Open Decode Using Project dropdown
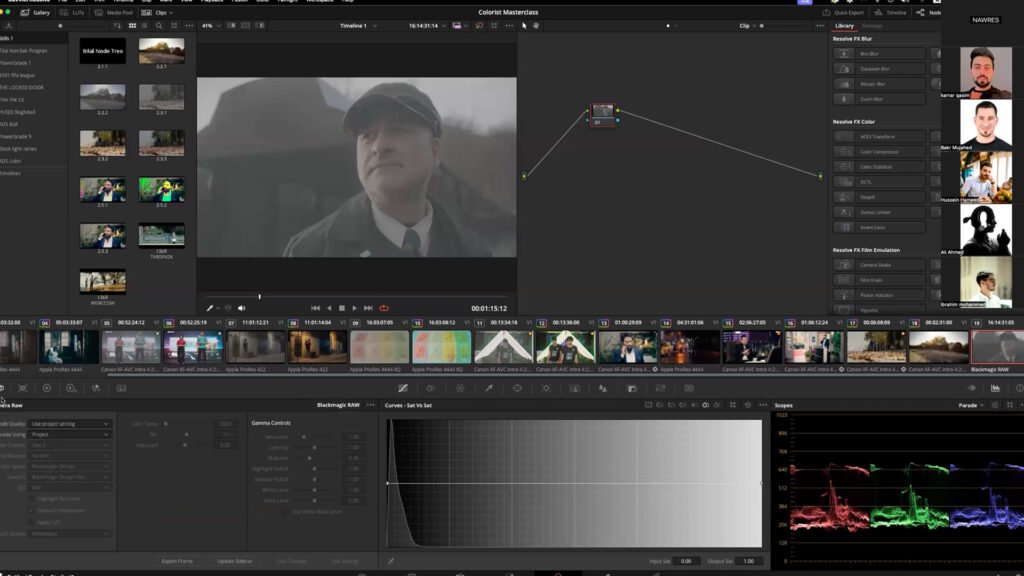The height and width of the screenshot is (576, 1024). tap(70, 434)
